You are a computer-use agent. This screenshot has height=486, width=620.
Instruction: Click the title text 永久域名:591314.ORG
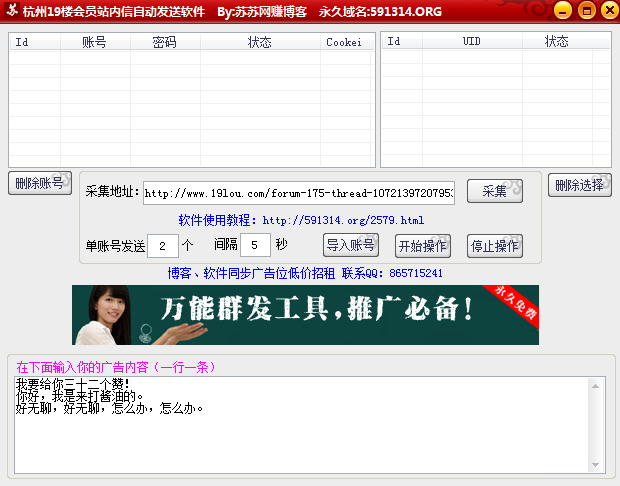[380, 11]
